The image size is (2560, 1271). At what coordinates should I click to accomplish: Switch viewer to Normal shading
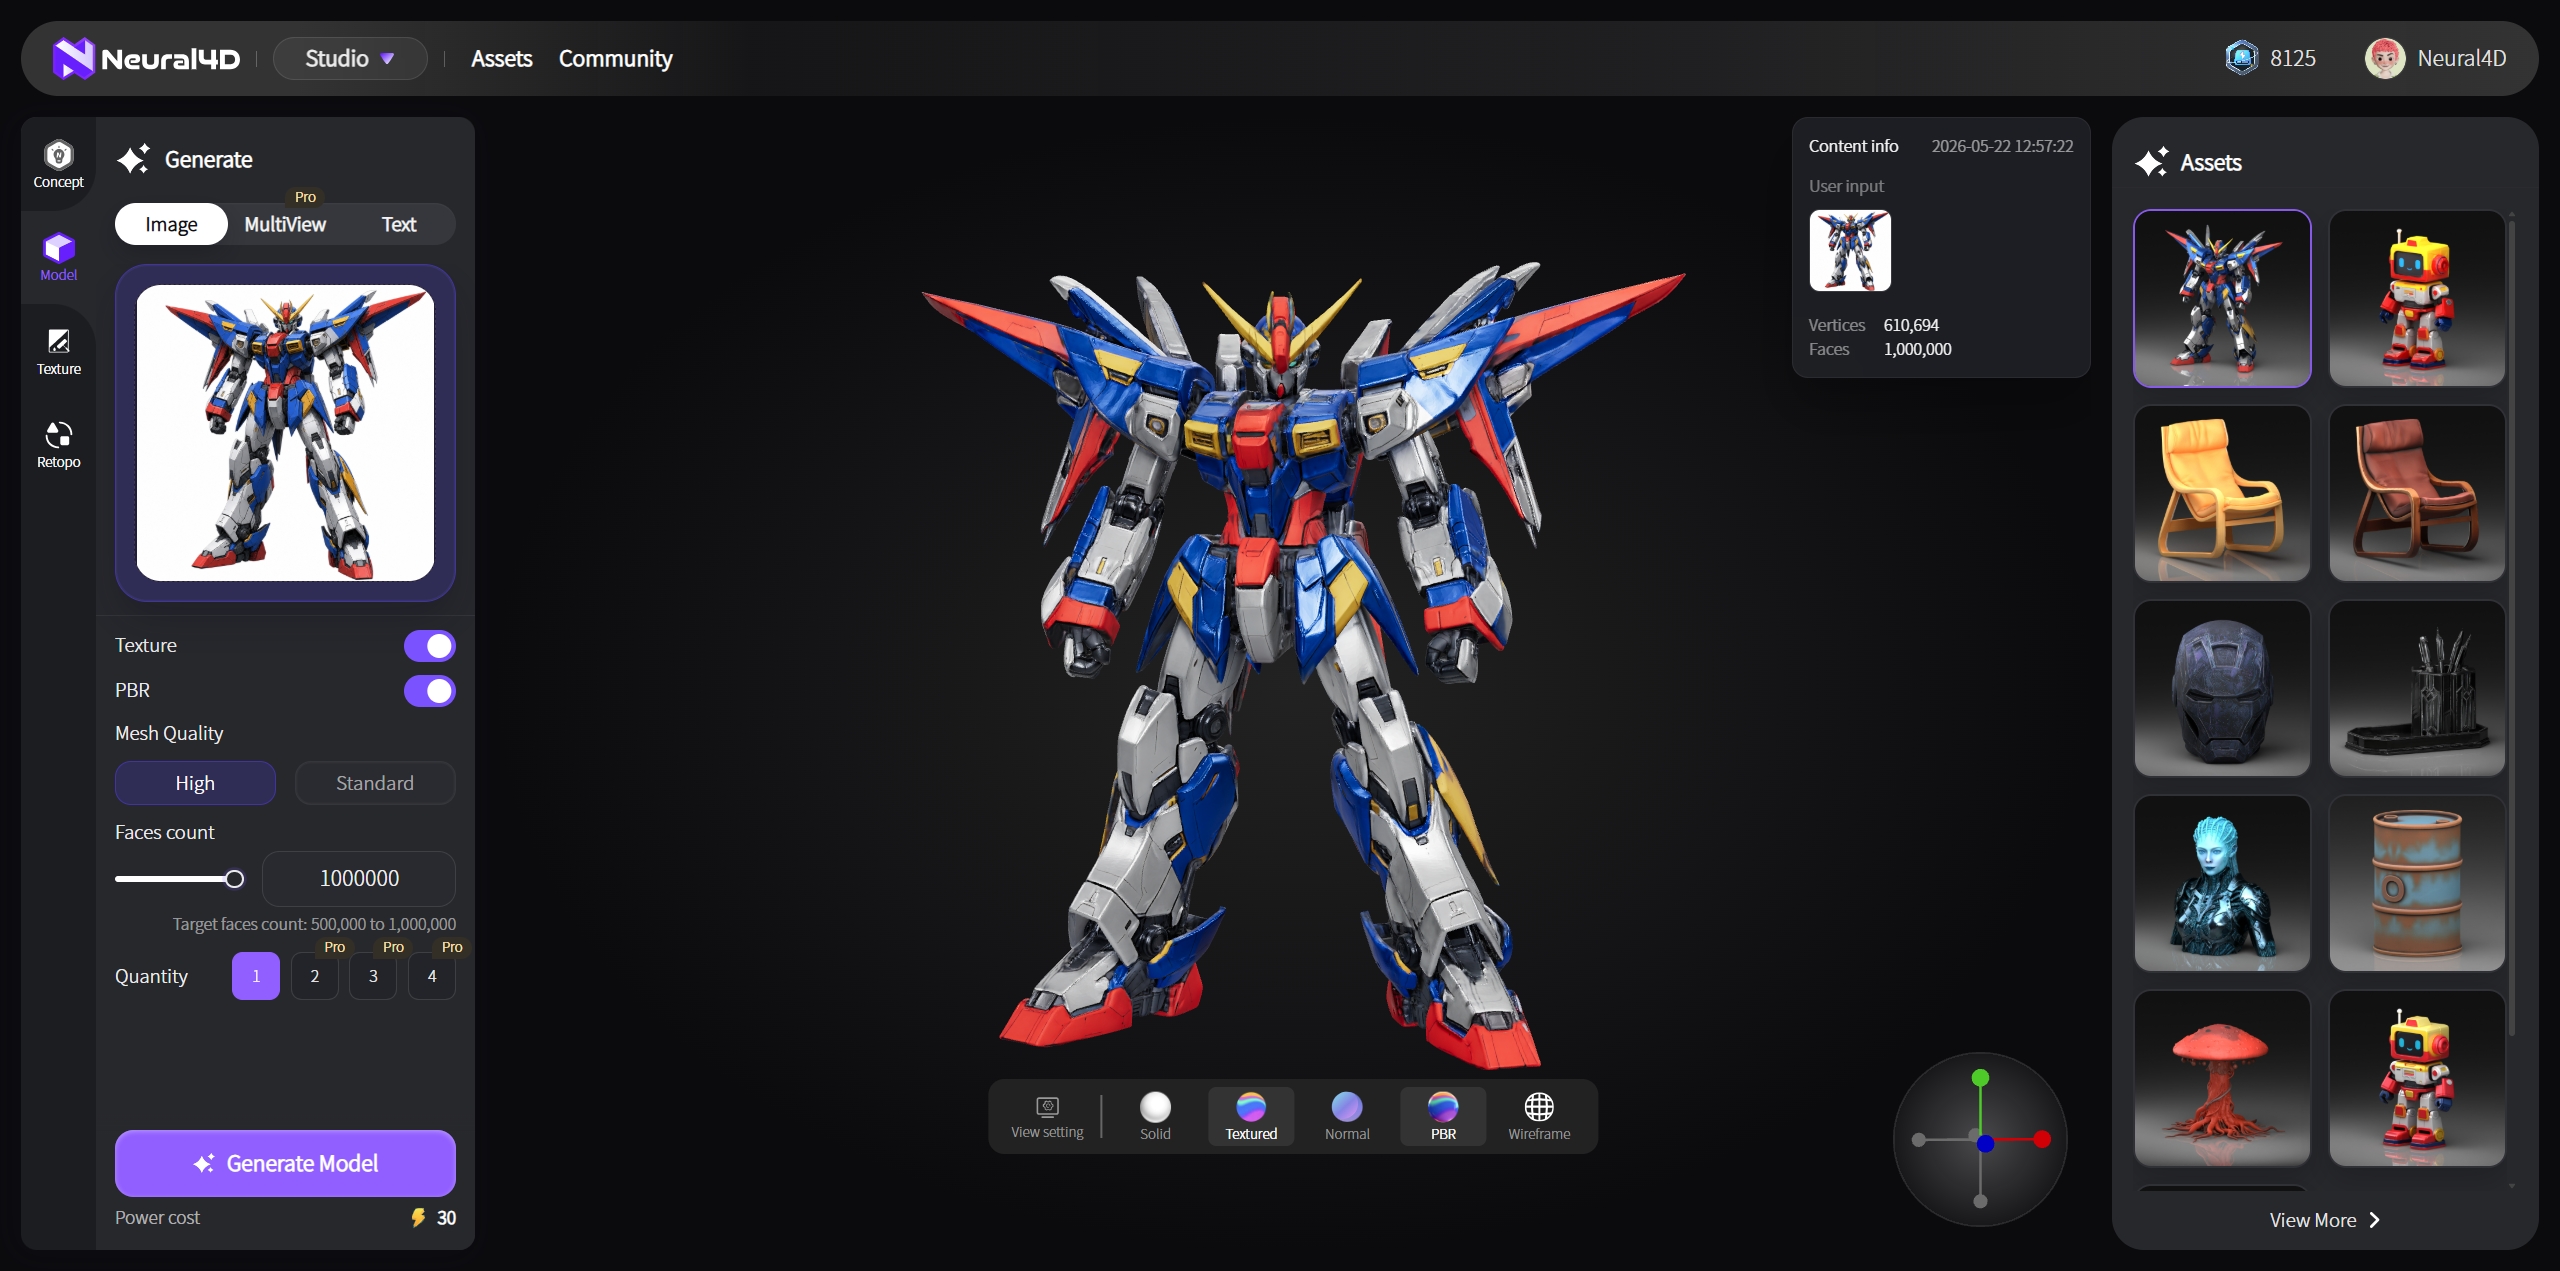point(1347,1116)
